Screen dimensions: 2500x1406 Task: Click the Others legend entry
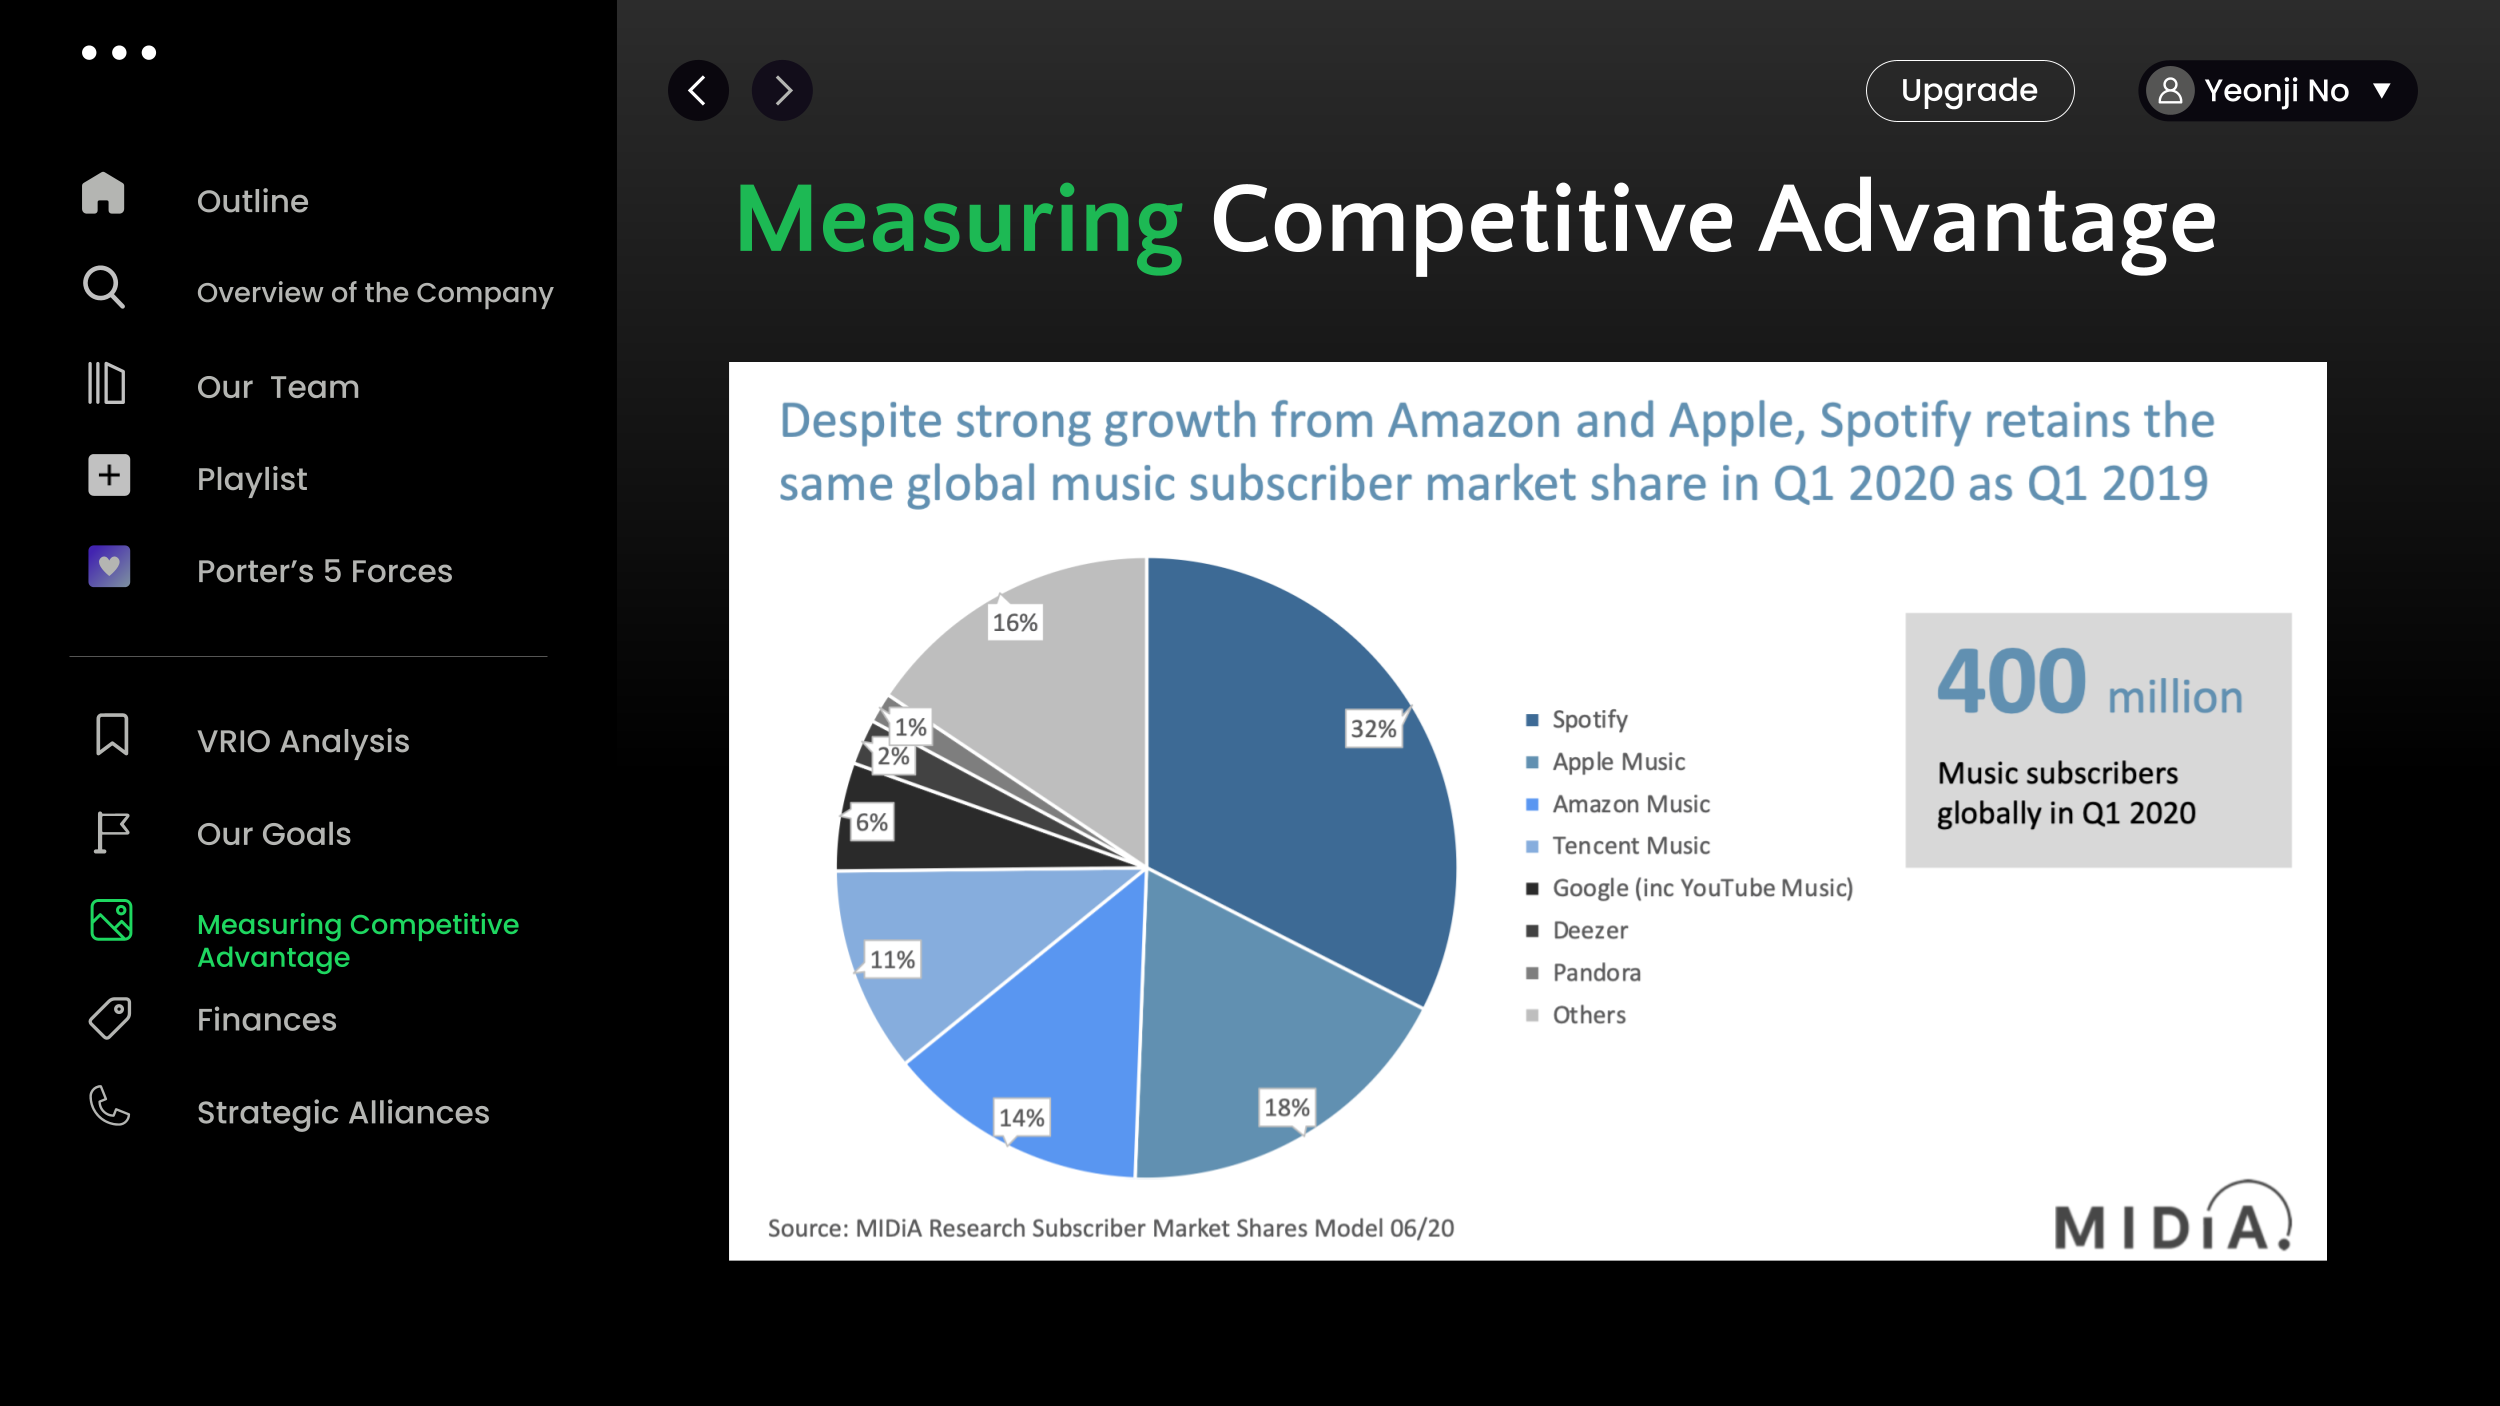pyautogui.click(x=1577, y=1015)
